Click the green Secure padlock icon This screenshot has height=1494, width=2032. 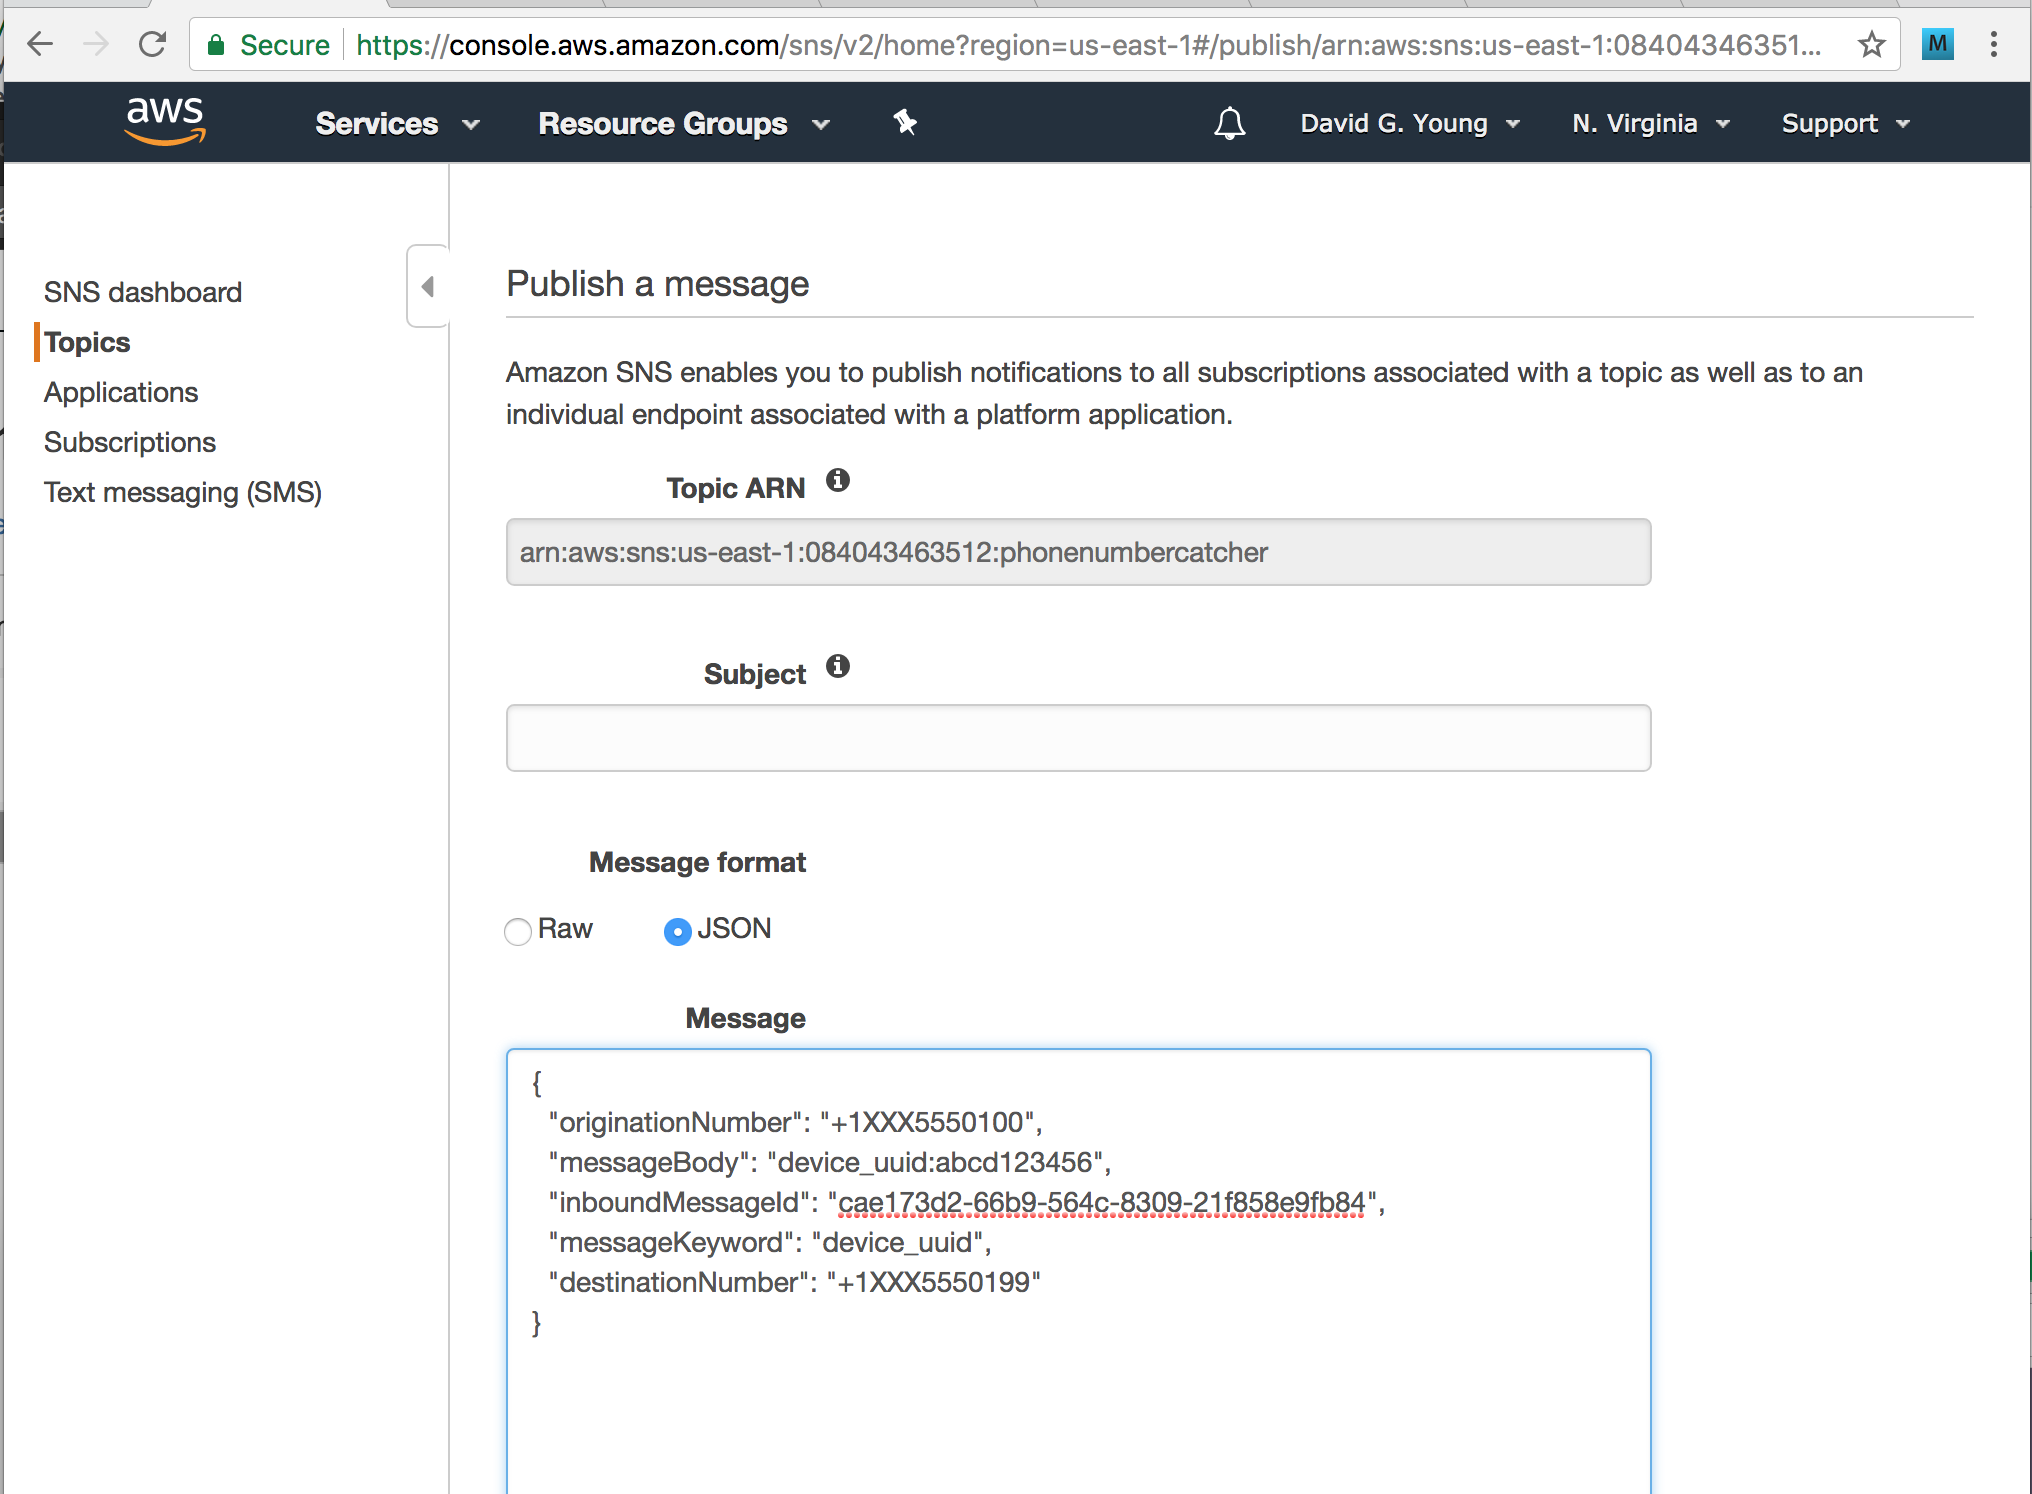[215, 45]
